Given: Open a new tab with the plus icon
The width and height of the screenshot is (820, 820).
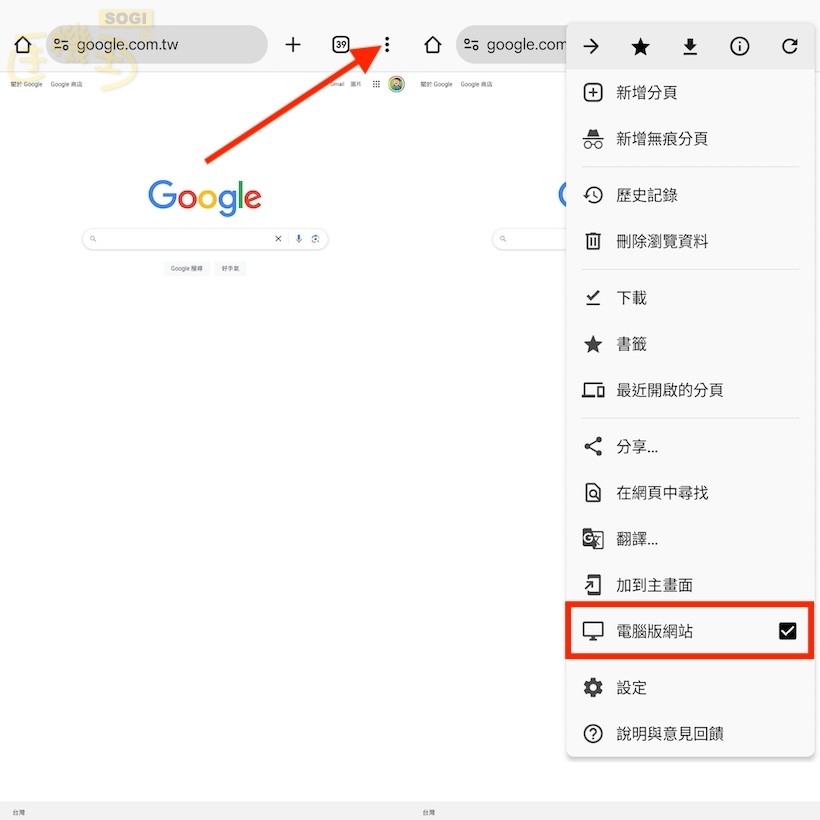Looking at the screenshot, I should [x=293, y=44].
